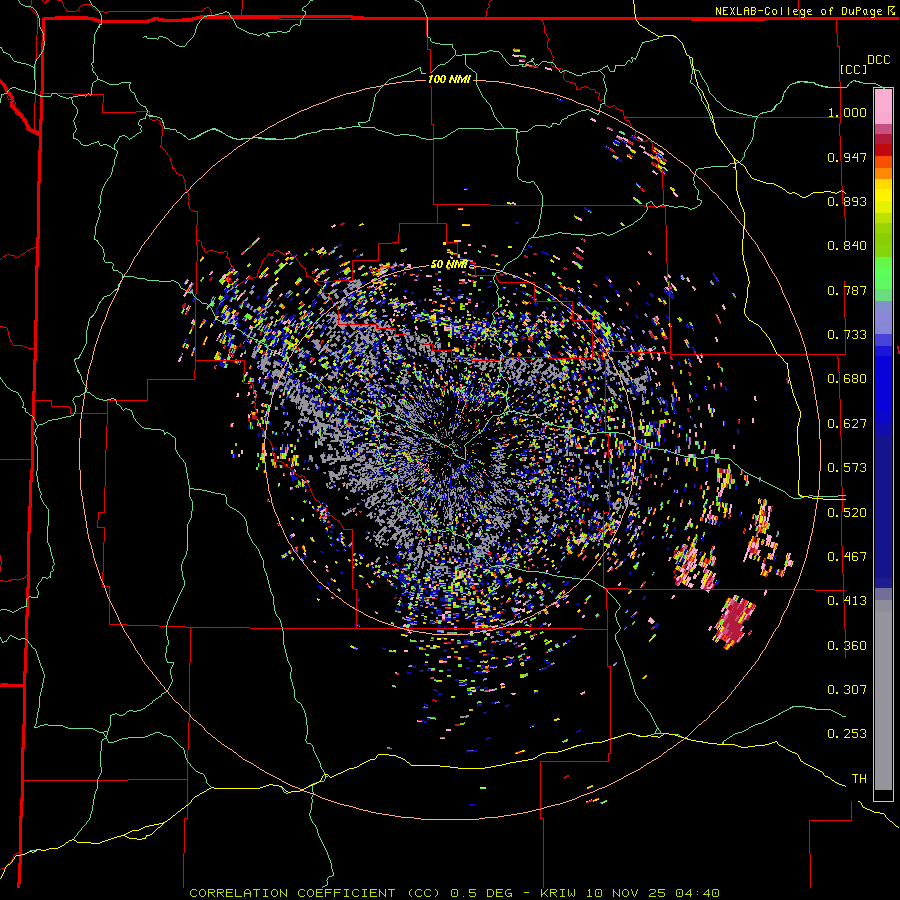Pick the bright green band of the color scale
Image resolution: width=900 pixels, height=900 pixels.
883,273
